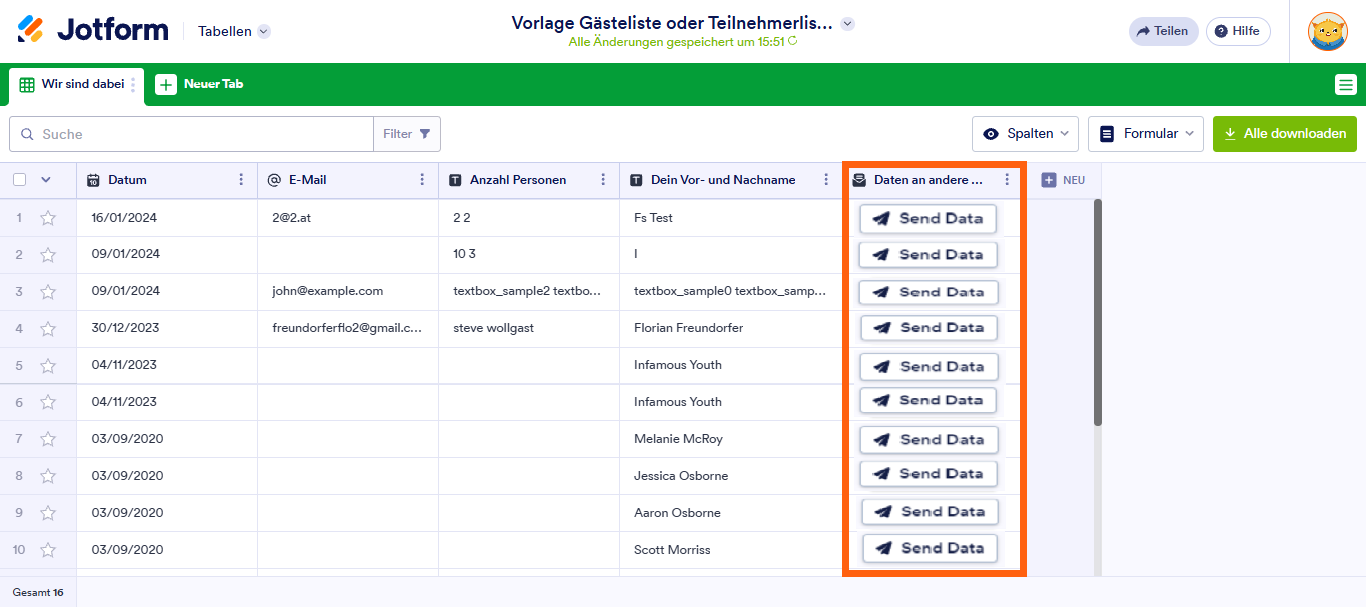
Task: Click Send Data in row 2
Action: pyautogui.click(x=928, y=254)
